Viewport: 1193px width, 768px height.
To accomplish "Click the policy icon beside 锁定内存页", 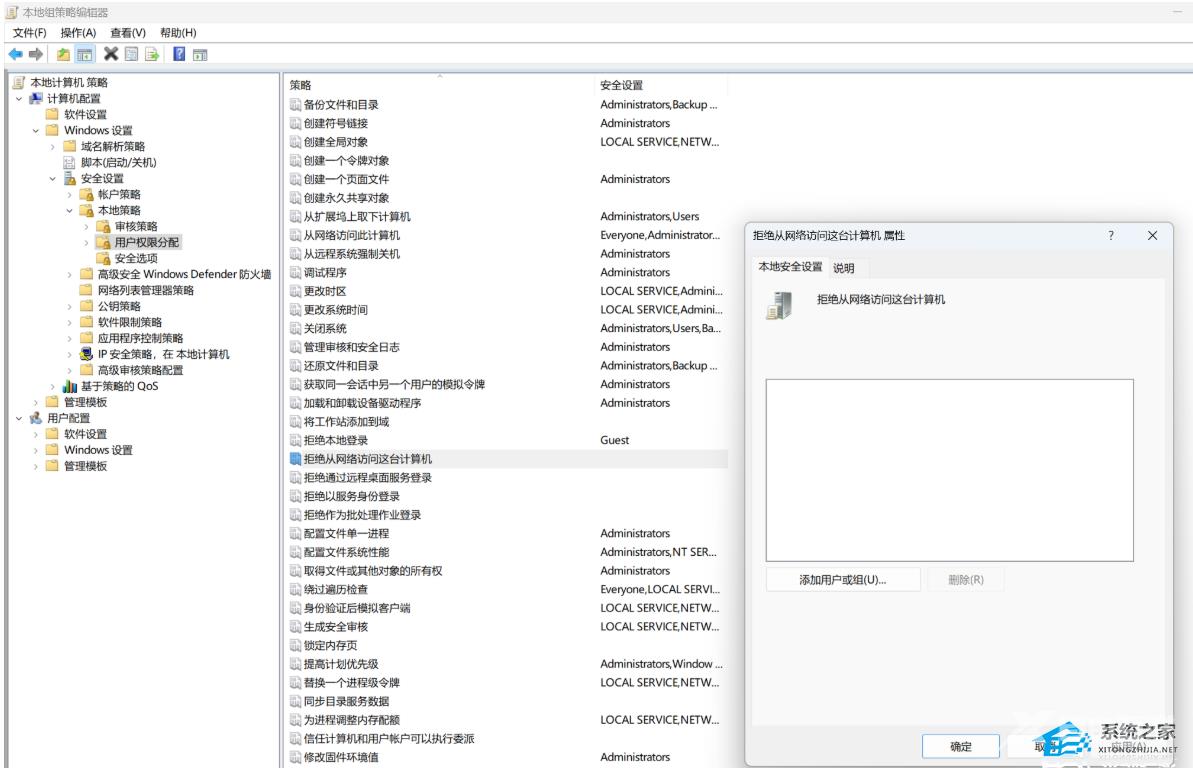I will 295,645.
